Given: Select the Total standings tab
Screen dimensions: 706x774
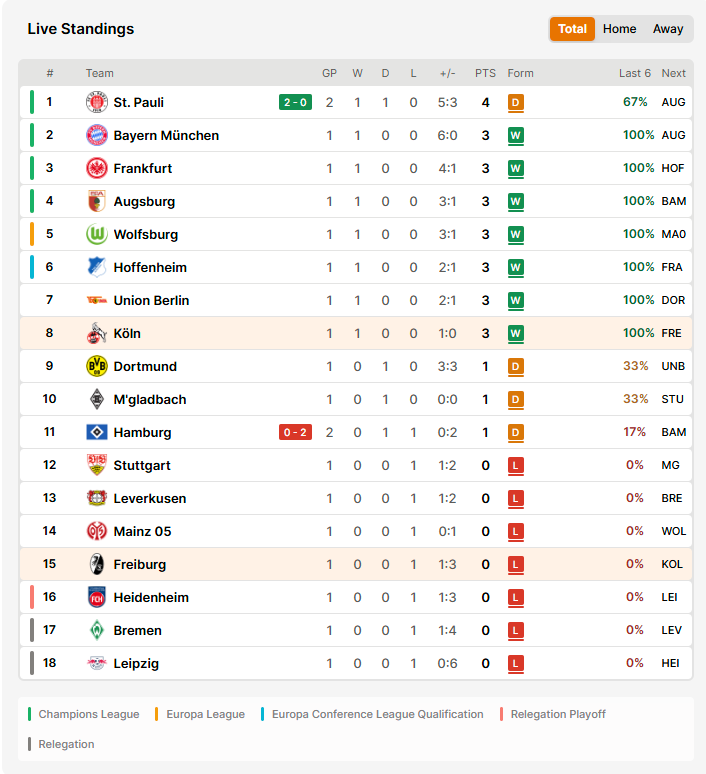Looking at the screenshot, I should (572, 29).
